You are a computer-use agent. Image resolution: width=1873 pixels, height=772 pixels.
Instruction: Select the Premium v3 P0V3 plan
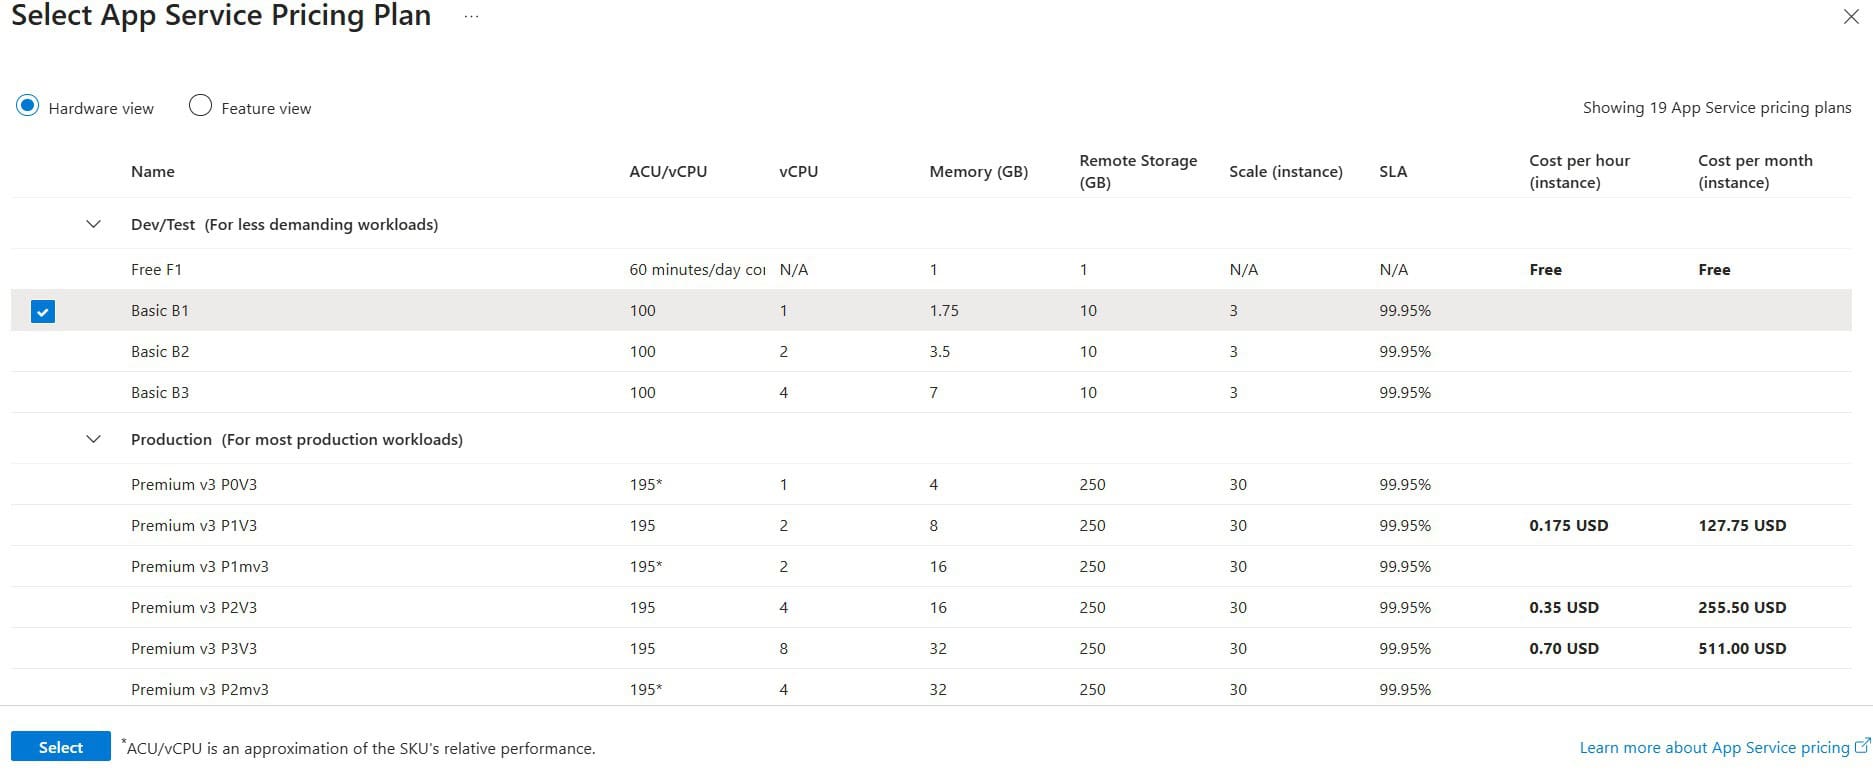click(193, 484)
